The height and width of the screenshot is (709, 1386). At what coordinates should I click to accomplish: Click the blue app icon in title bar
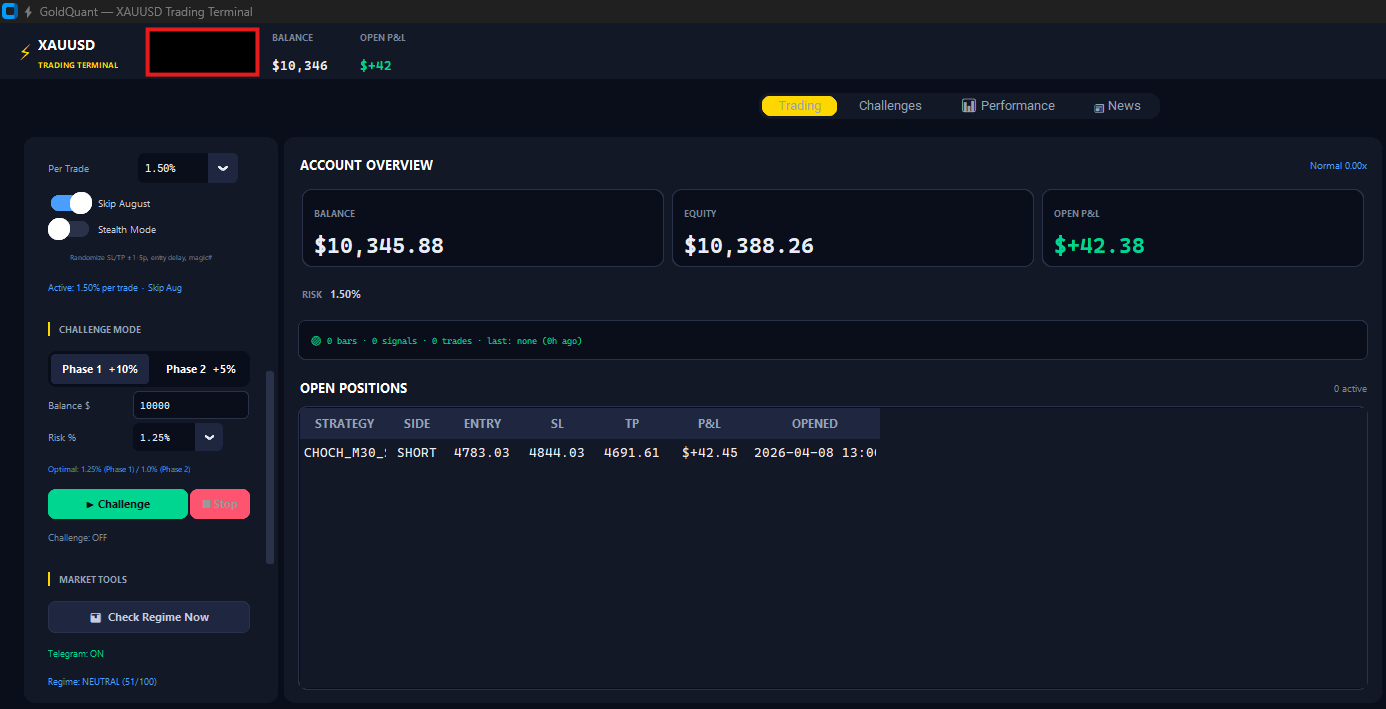coord(10,11)
